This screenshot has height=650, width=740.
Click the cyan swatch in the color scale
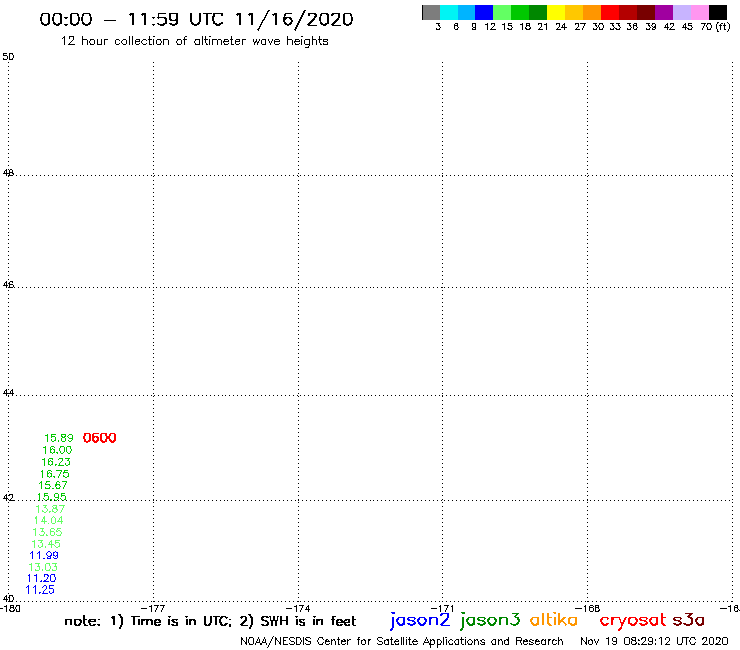tap(449, 12)
